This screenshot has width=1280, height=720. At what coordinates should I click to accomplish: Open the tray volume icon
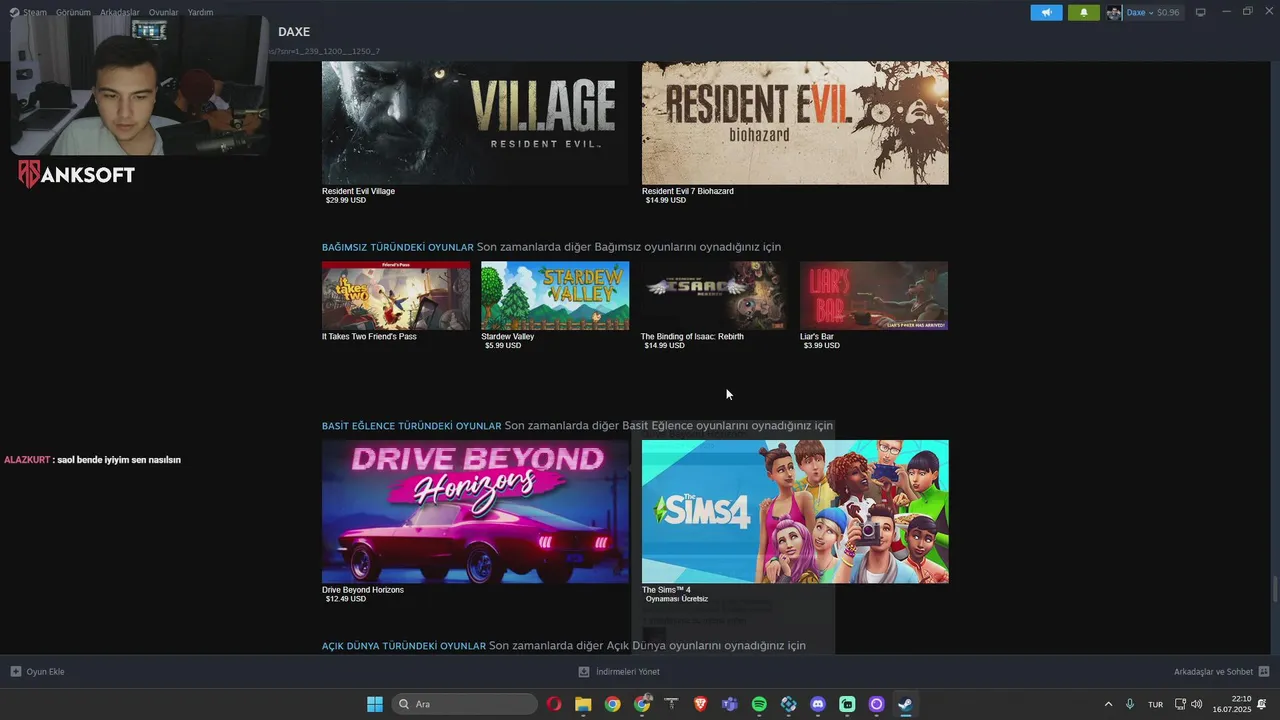[1197, 704]
